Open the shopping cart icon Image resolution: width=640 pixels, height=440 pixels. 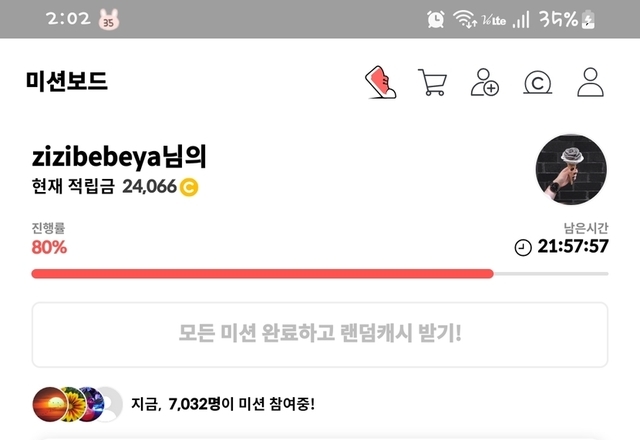(432, 82)
